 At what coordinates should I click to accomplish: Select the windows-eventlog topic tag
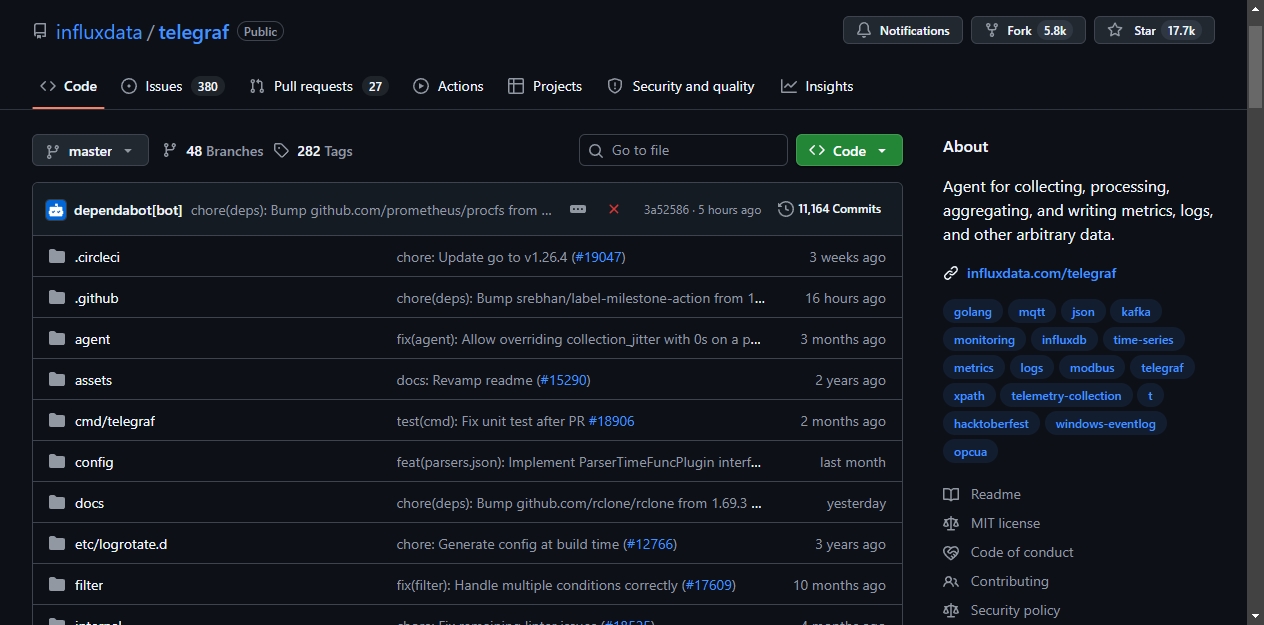pyautogui.click(x=1105, y=424)
